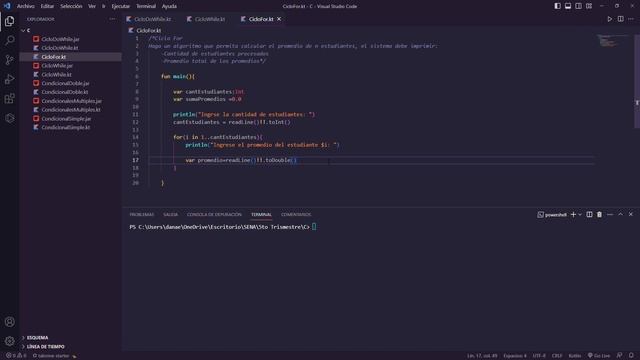Viewport: 640px width, 360px height.
Task: Change Kotlin language mode in status bar
Action: click(x=575, y=356)
